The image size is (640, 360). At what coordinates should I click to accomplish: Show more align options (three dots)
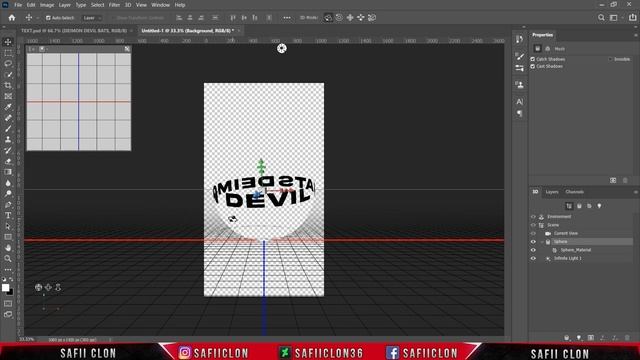[287, 18]
